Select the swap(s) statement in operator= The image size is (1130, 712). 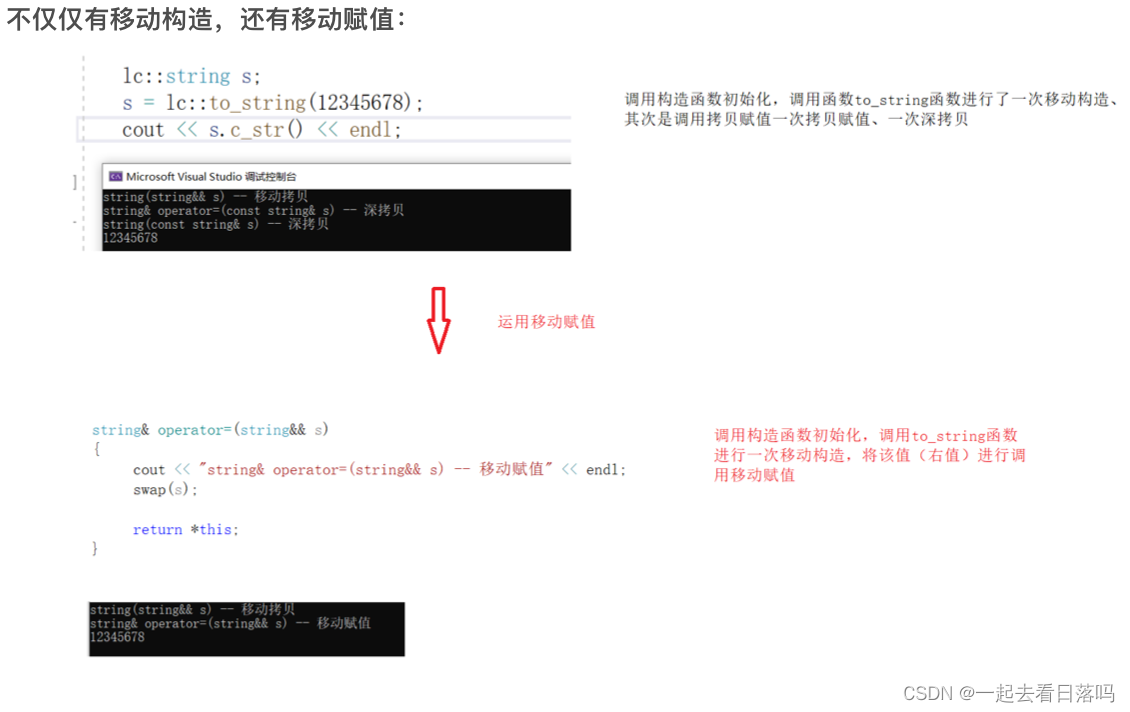point(165,490)
